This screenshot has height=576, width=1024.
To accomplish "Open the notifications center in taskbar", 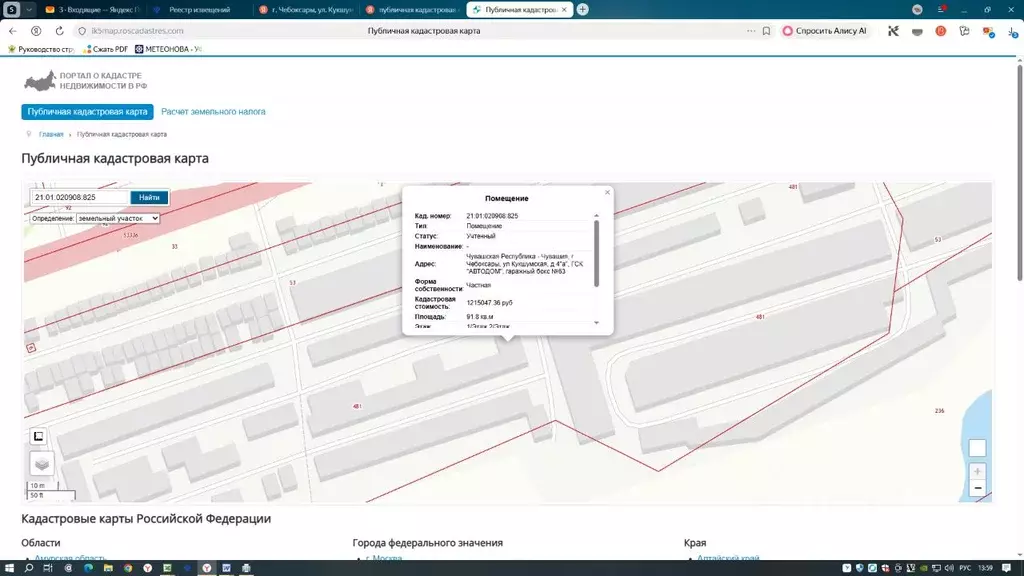I will click(1006, 568).
